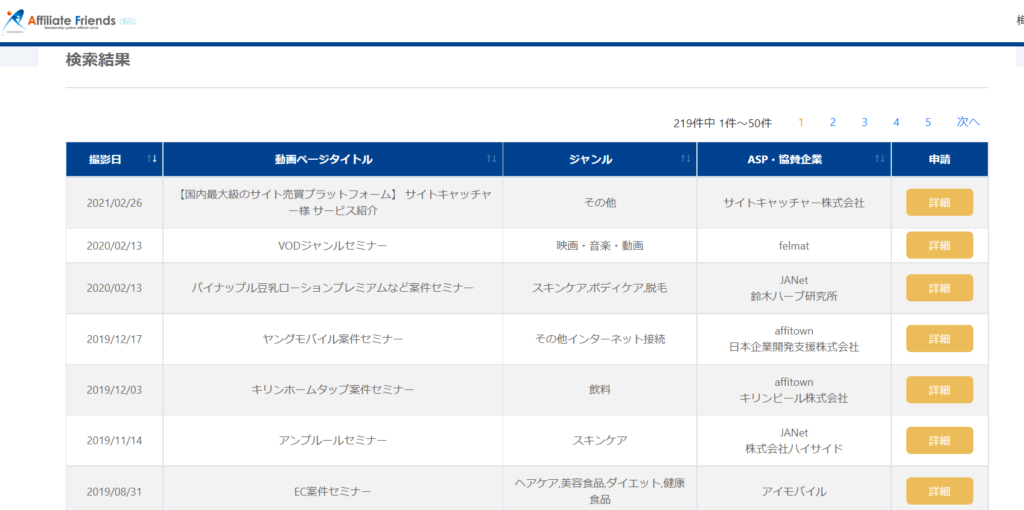Image resolution: width=1024 pixels, height=510 pixels.
Task: Click the キリンホームタップ案件セミナー title
Action: pos(332,390)
